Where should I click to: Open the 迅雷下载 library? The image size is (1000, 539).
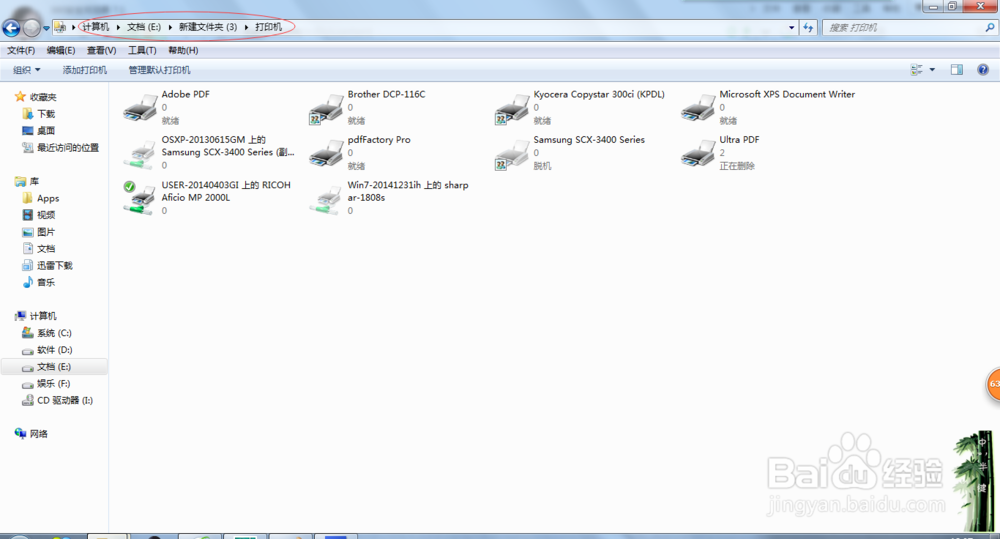(x=47, y=265)
